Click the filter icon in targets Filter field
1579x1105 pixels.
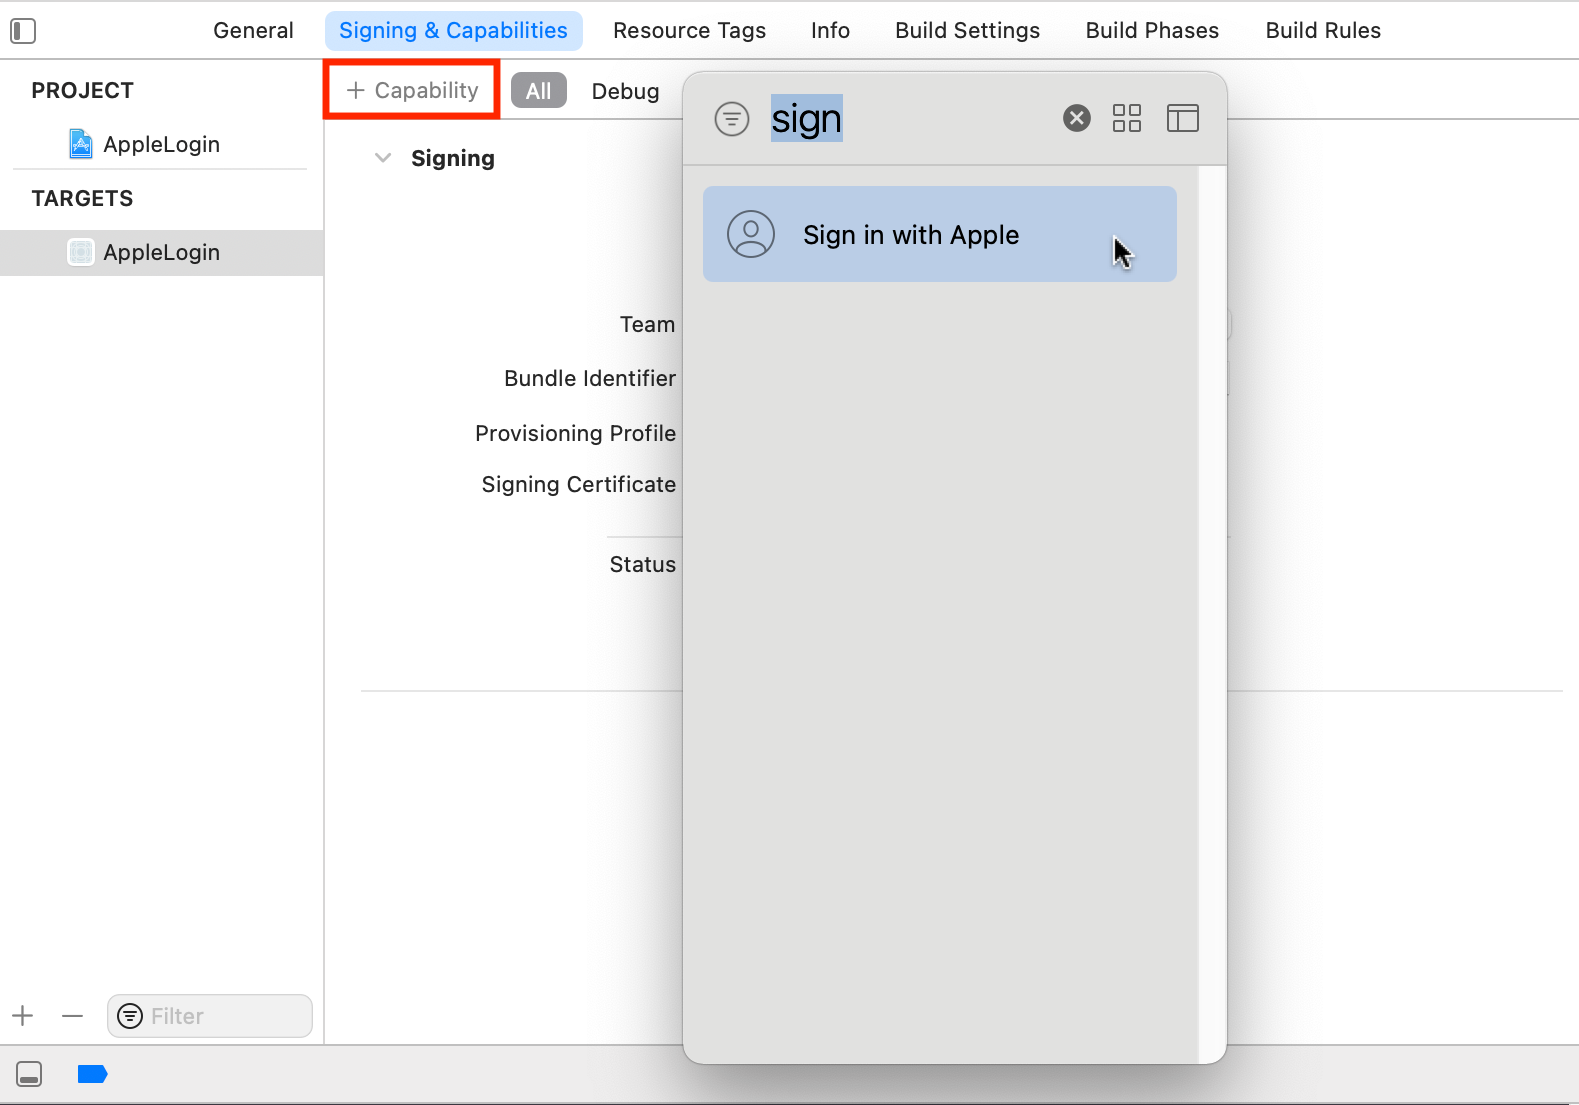click(x=130, y=1016)
